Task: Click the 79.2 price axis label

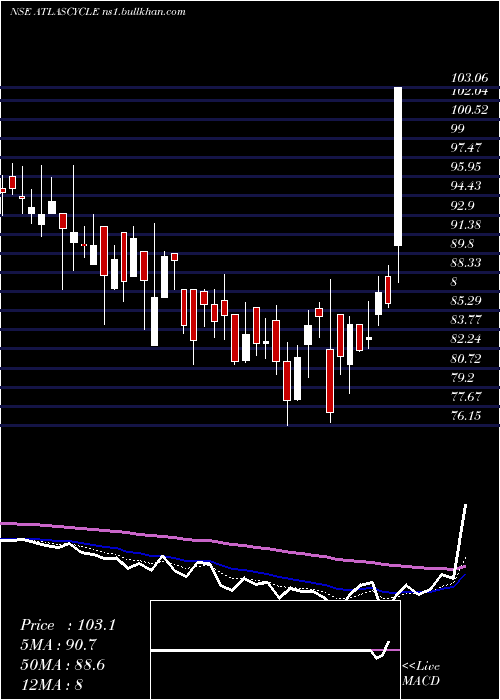Action: [463, 378]
